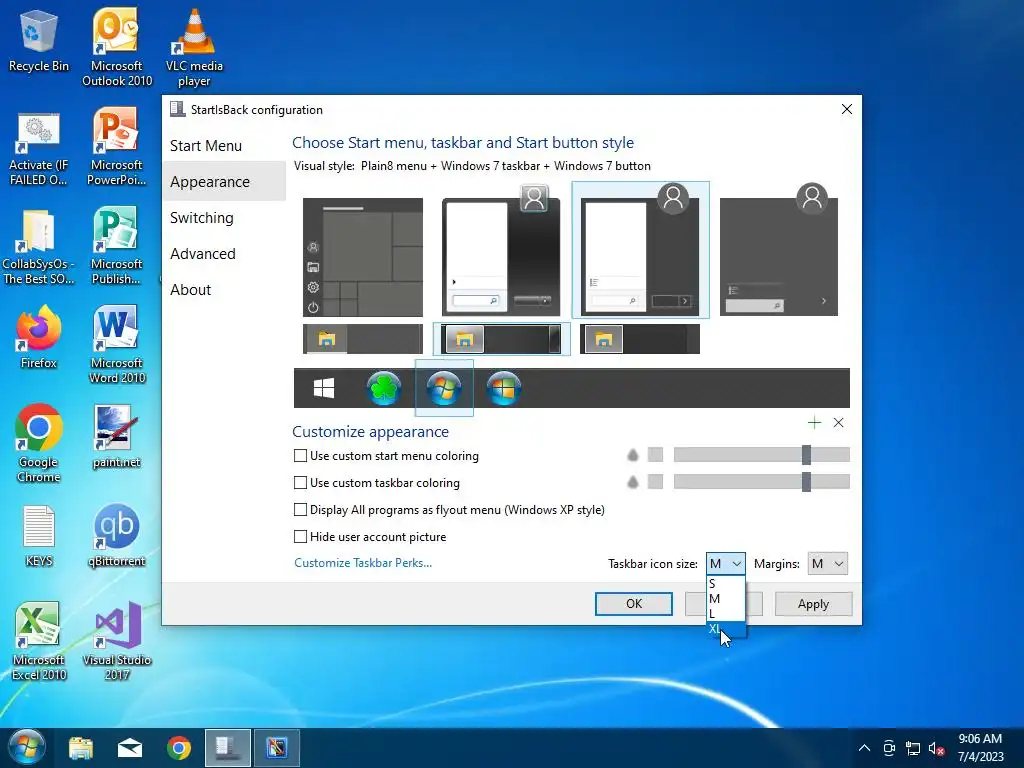Open CollabSysOs desktop shortcut
The image size is (1024, 768).
coord(39,246)
